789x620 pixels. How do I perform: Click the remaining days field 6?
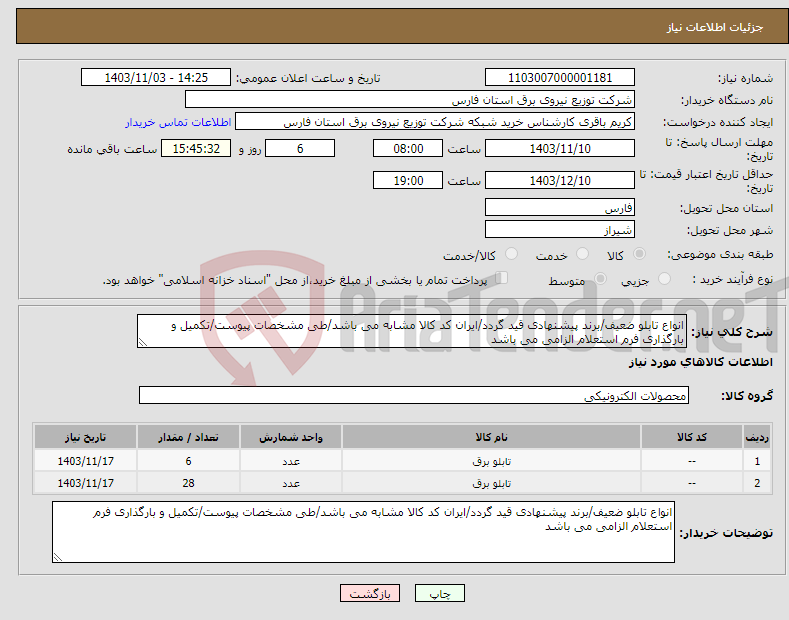(x=300, y=148)
